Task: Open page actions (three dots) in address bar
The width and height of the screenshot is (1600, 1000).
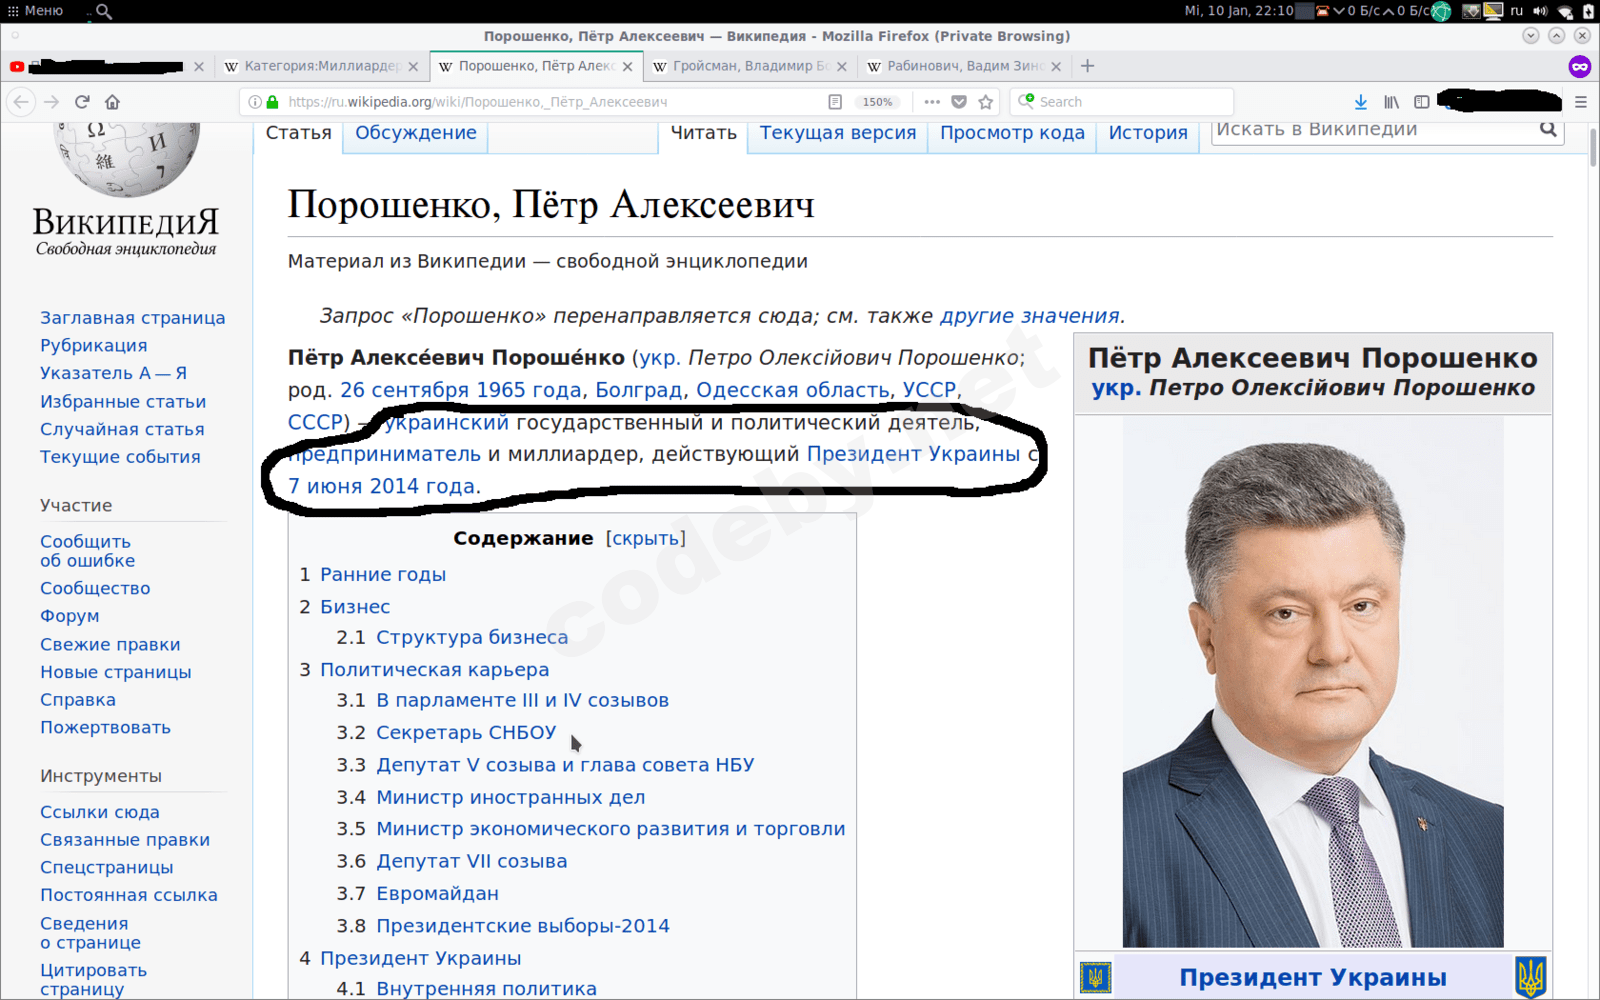Action: pyautogui.click(x=932, y=101)
